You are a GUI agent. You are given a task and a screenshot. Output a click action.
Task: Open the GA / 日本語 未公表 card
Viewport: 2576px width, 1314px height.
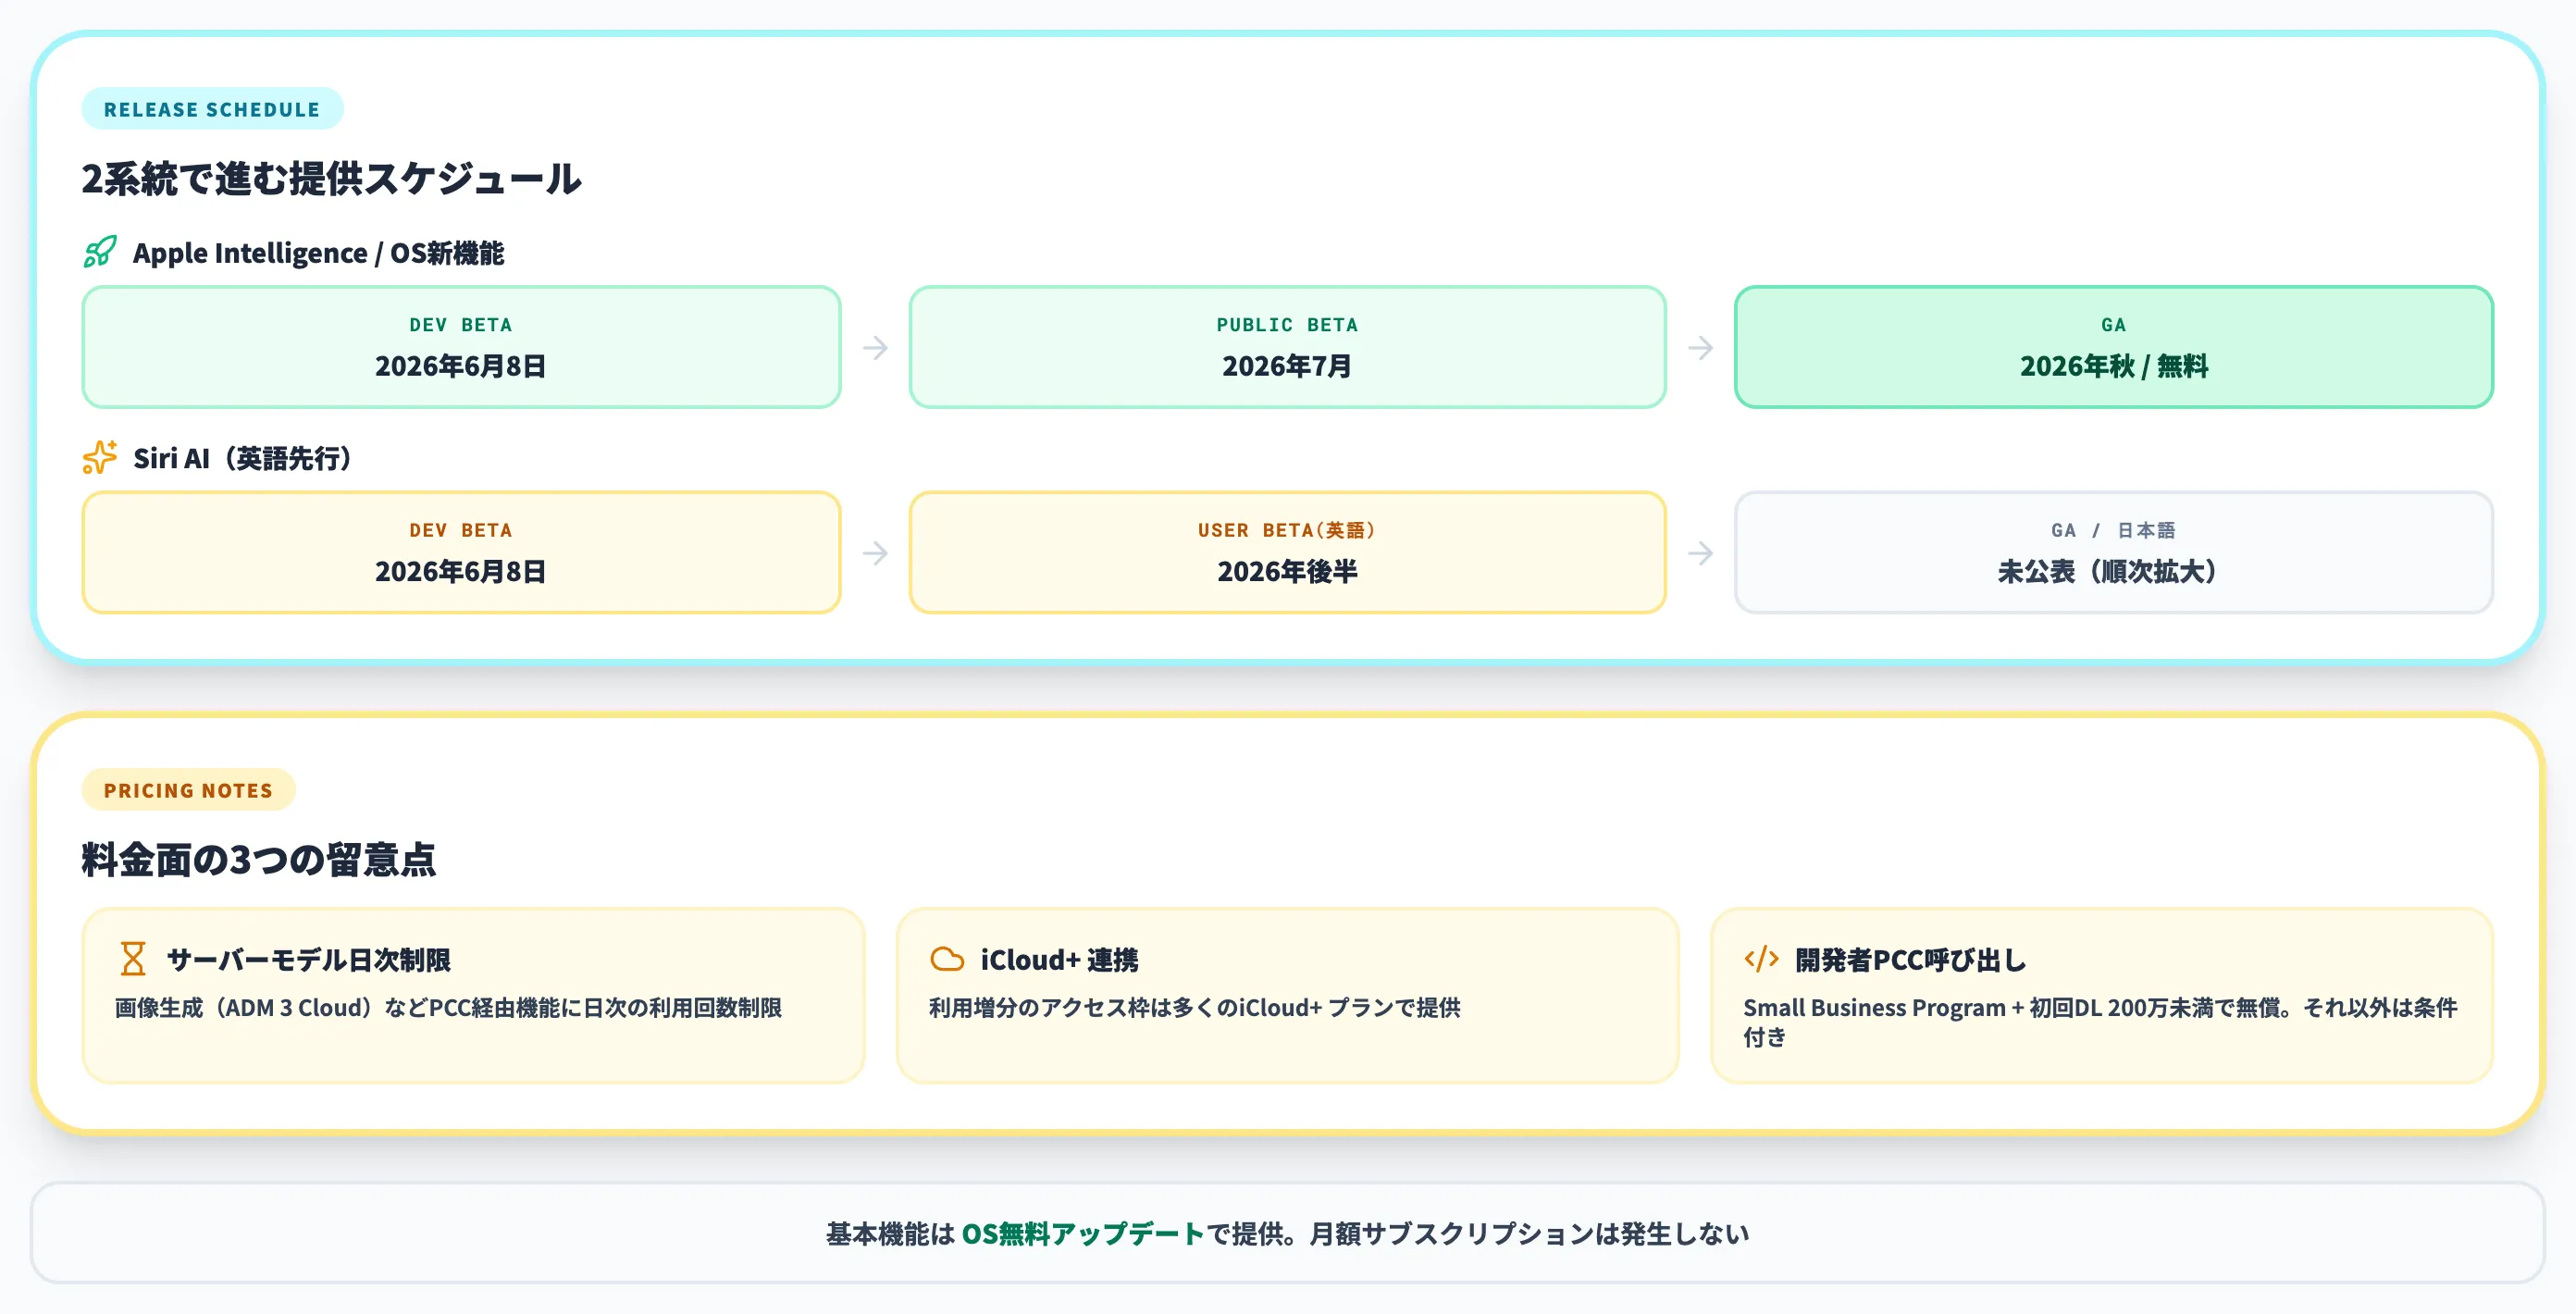tap(2113, 552)
